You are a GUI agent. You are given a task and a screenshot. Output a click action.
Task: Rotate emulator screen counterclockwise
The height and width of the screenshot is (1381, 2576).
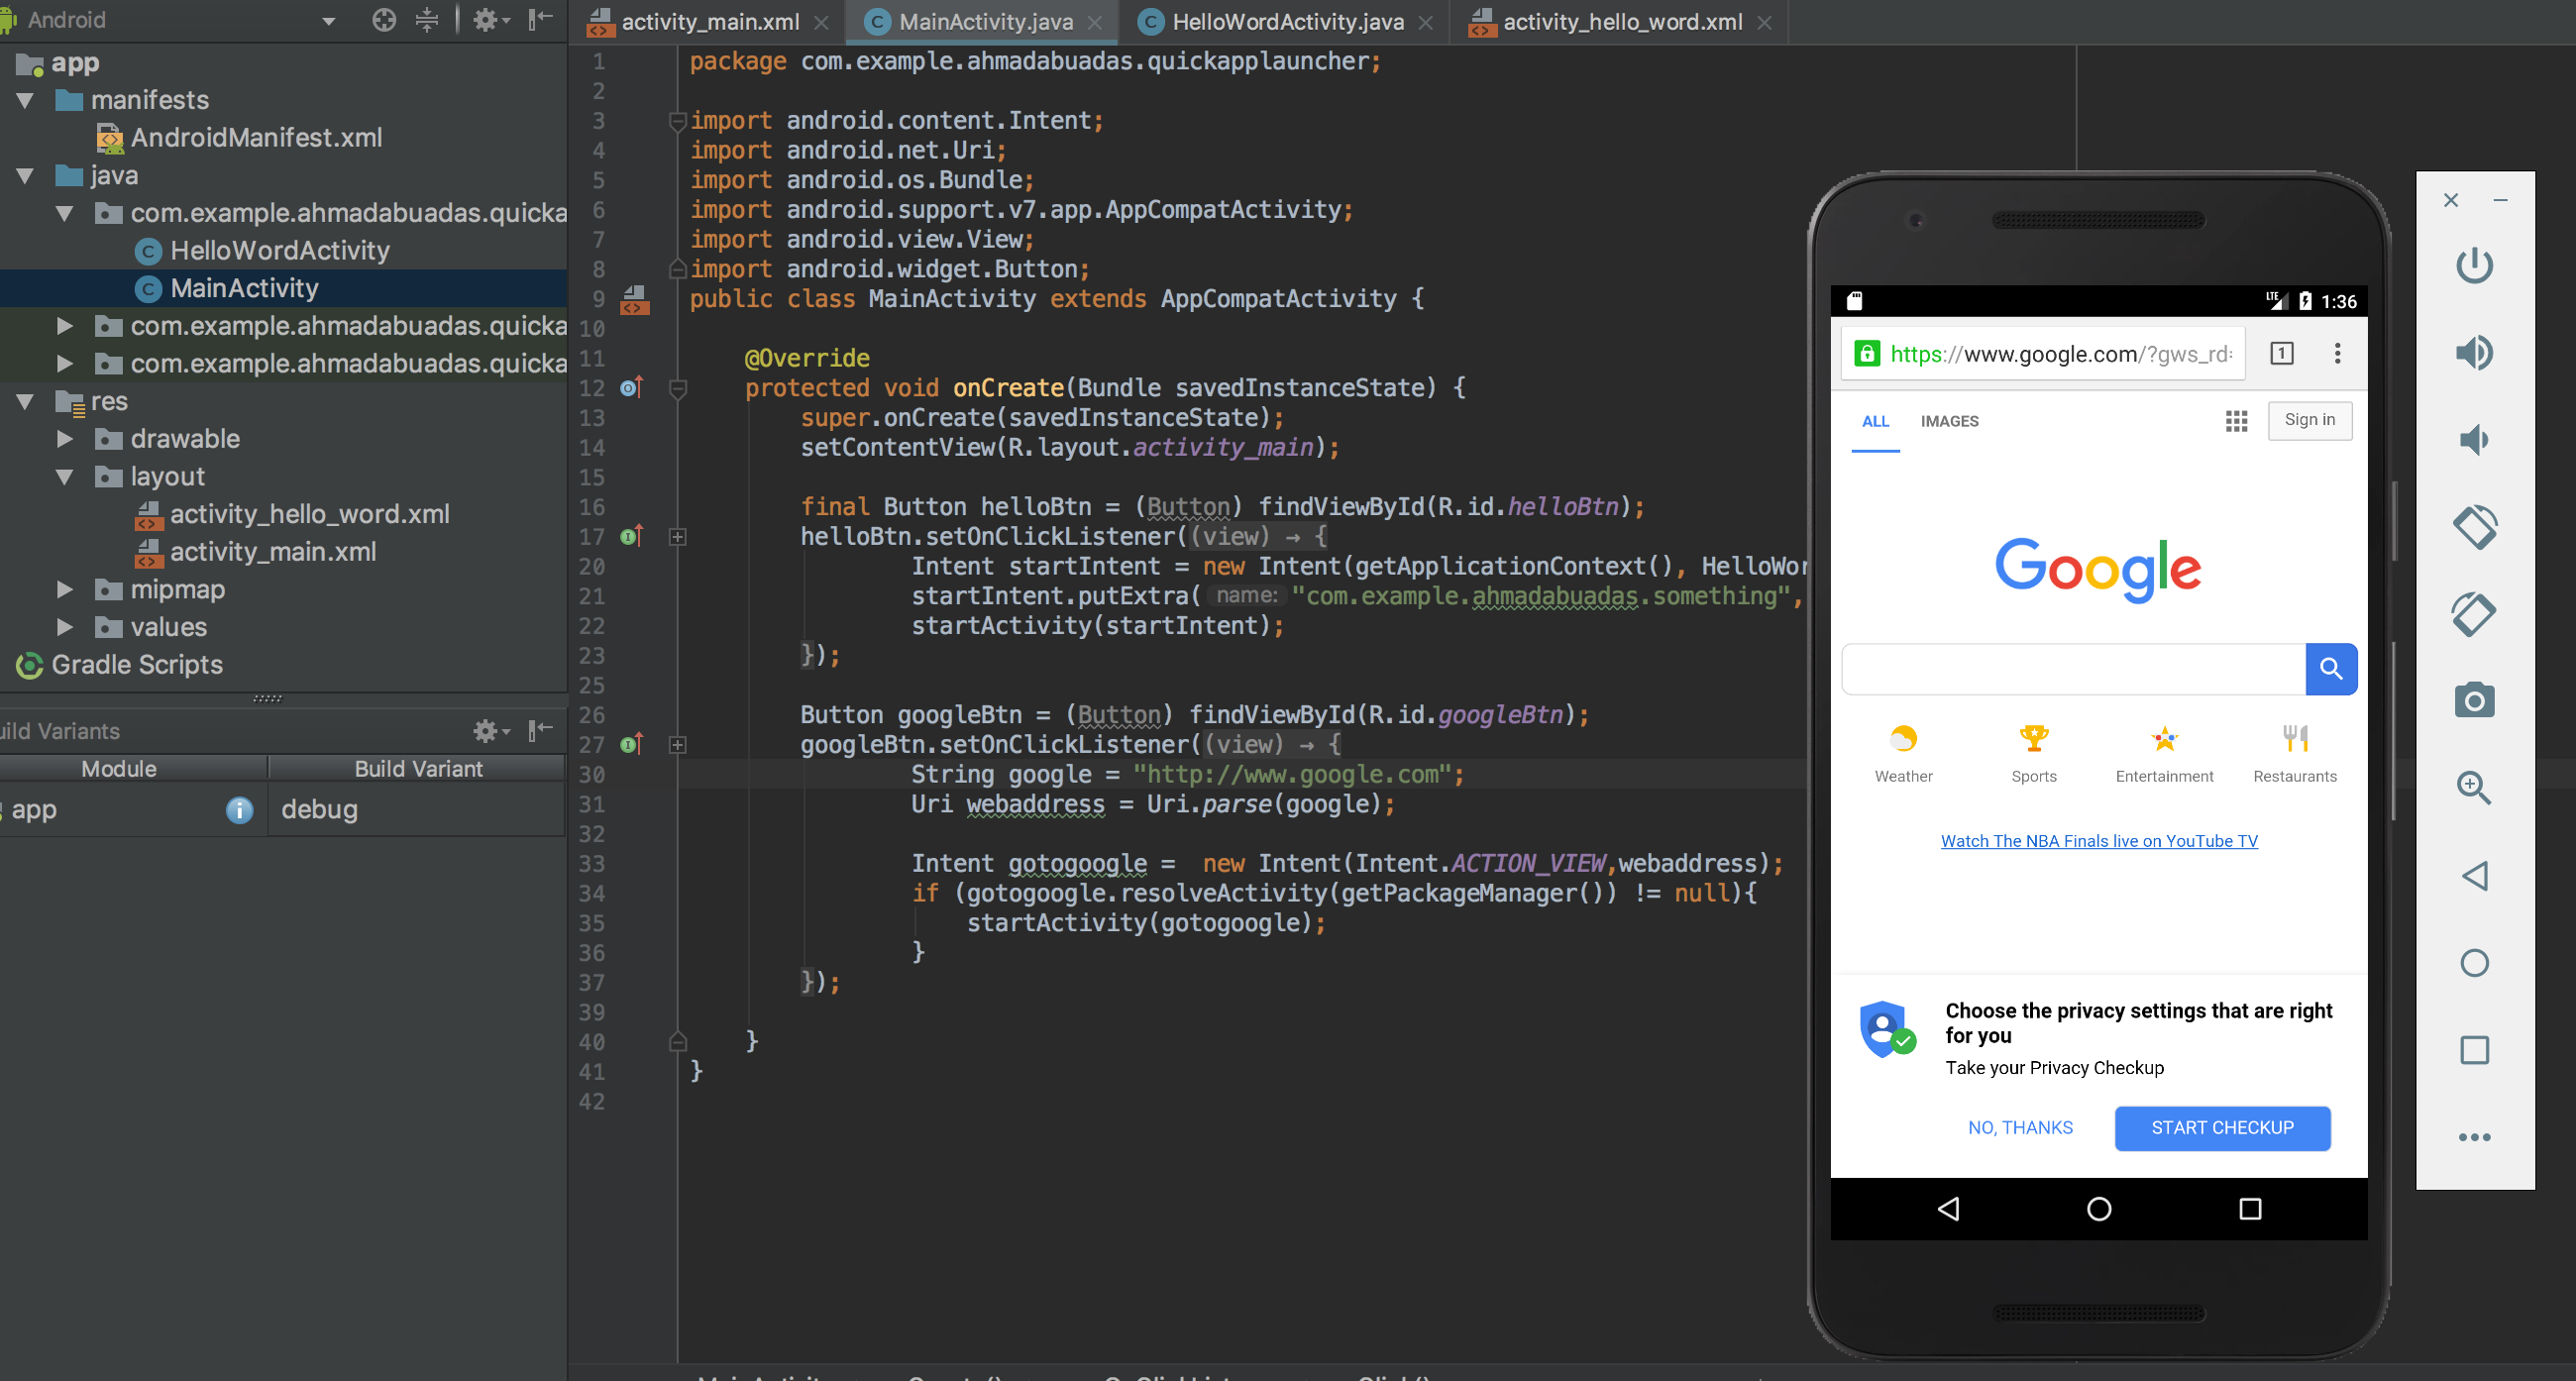pyautogui.click(x=2475, y=528)
